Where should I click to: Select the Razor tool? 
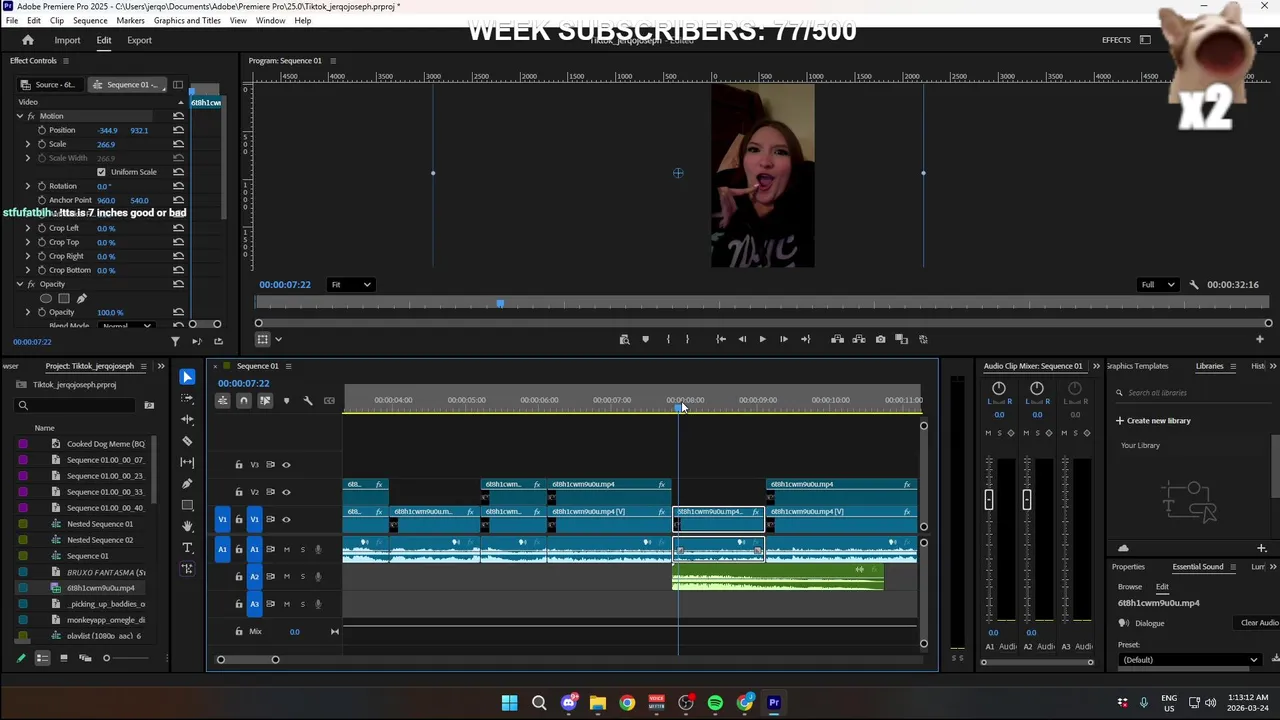point(187,441)
